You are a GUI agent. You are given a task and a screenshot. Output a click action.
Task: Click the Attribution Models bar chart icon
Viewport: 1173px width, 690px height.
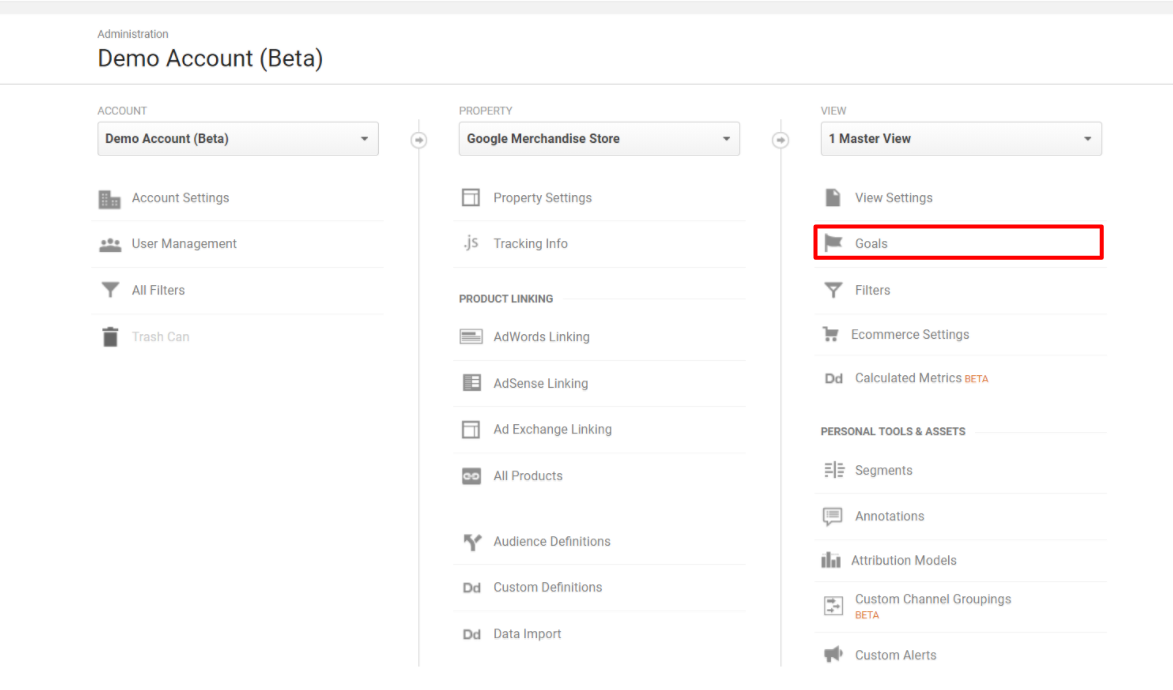pos(830,560)
